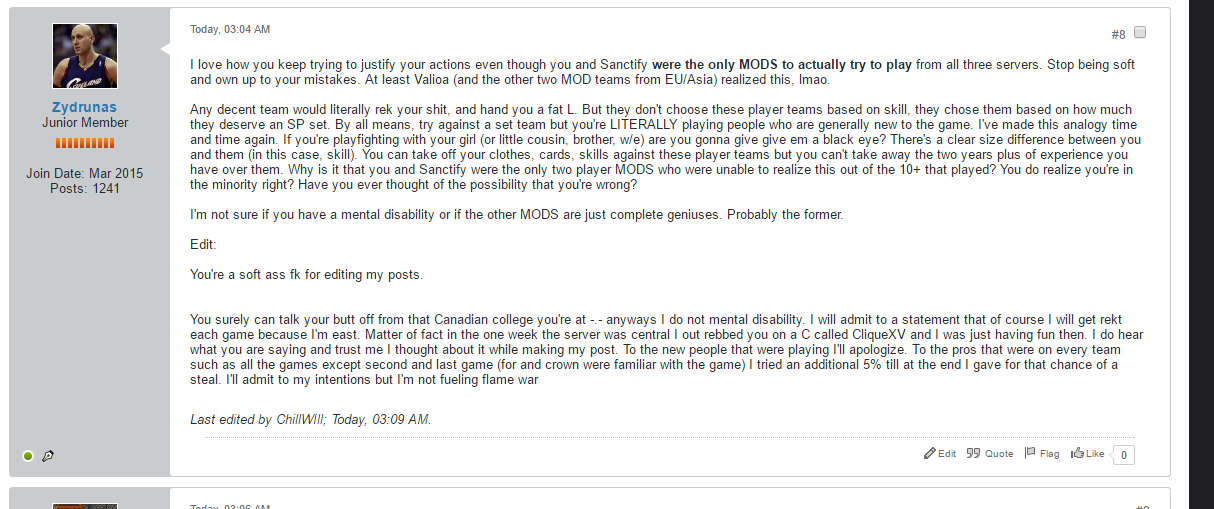
Task: Click the pen icon beside the status dot
Action: pyautogui.click(x=48, y=456)
